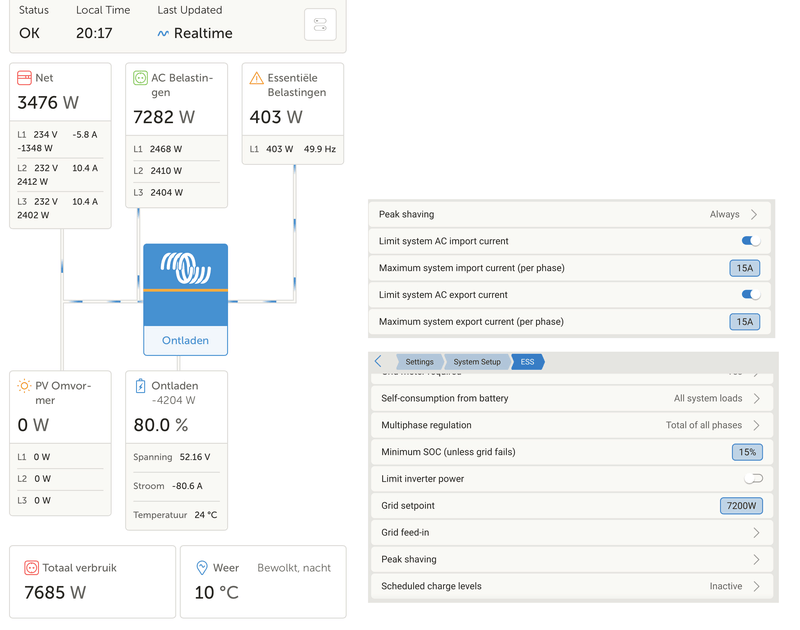800x630 pixels.
Task: Disable Limit system AC import current
Action: click(750, 241)
